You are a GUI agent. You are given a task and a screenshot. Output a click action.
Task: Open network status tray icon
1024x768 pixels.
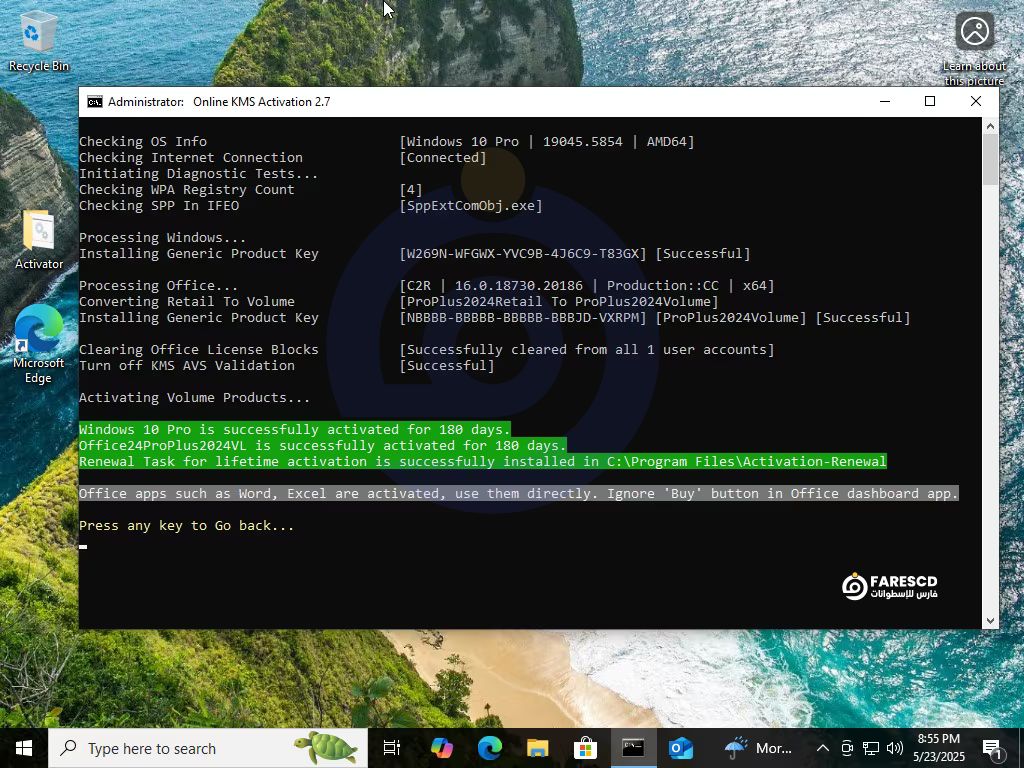coord(871,748)
